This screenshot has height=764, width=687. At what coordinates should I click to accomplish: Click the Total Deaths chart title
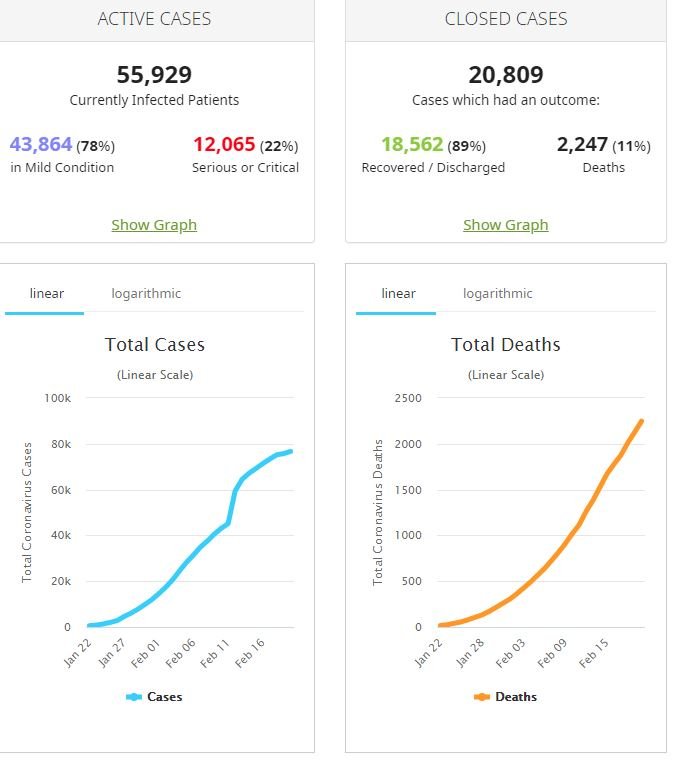[x=505, y=345]
